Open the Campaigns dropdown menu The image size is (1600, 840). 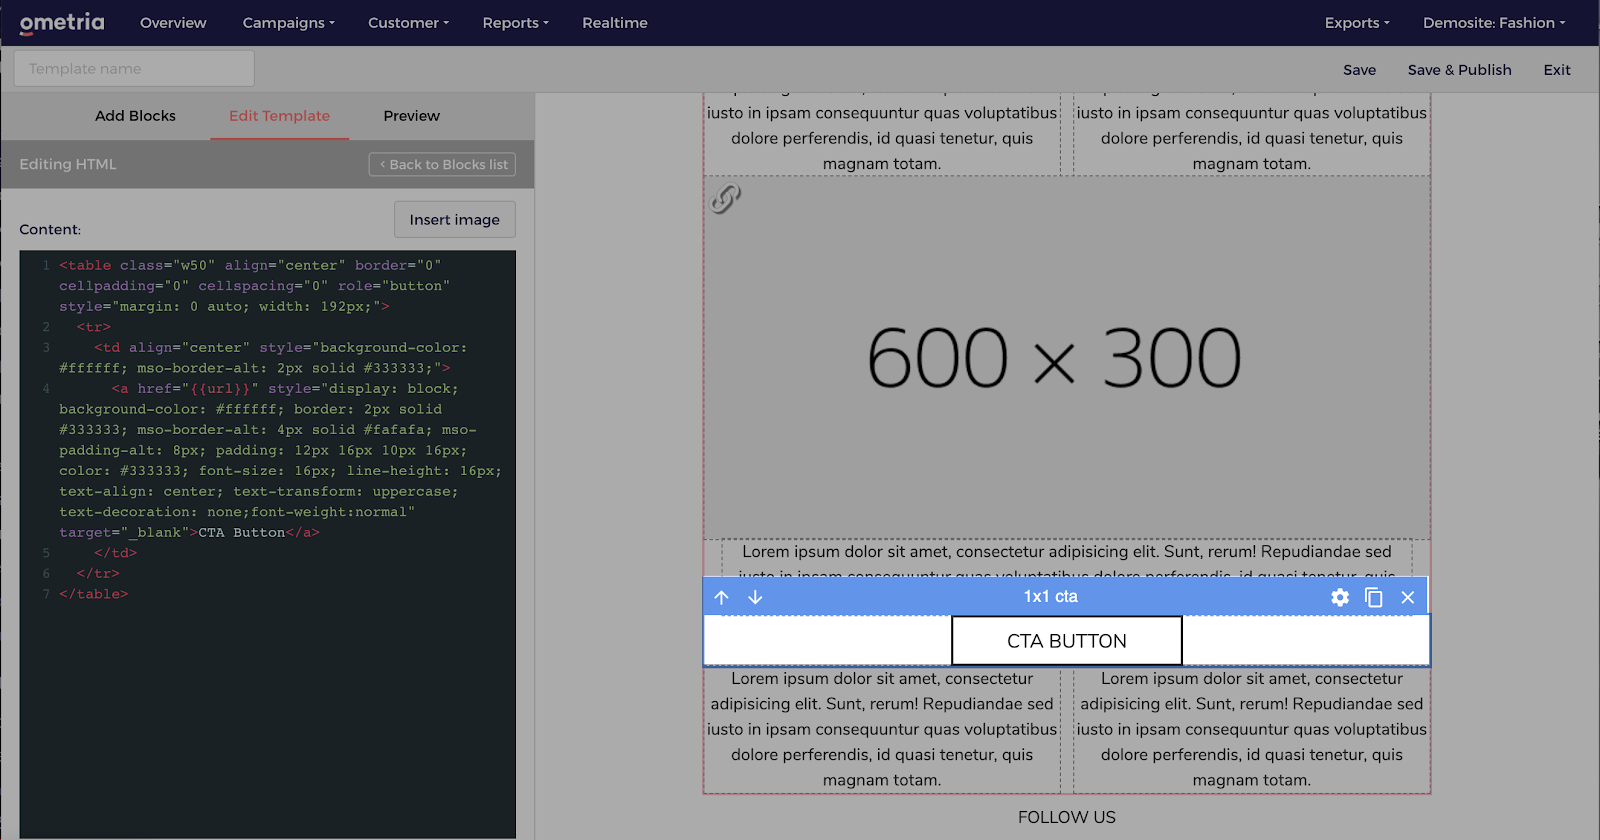[289, 23]
